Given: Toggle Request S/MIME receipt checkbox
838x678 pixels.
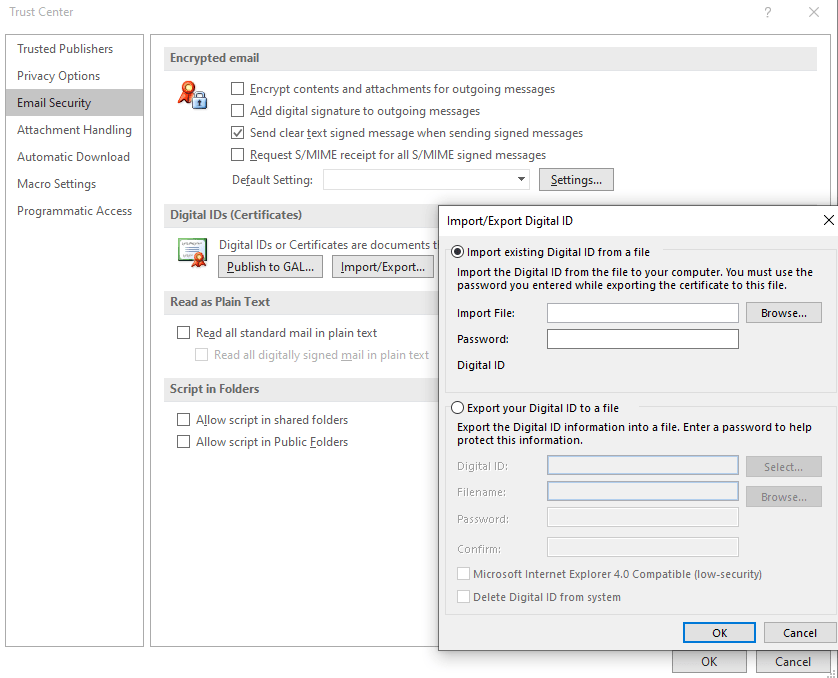Looking at the screenshot, I should tap(238, 155).
